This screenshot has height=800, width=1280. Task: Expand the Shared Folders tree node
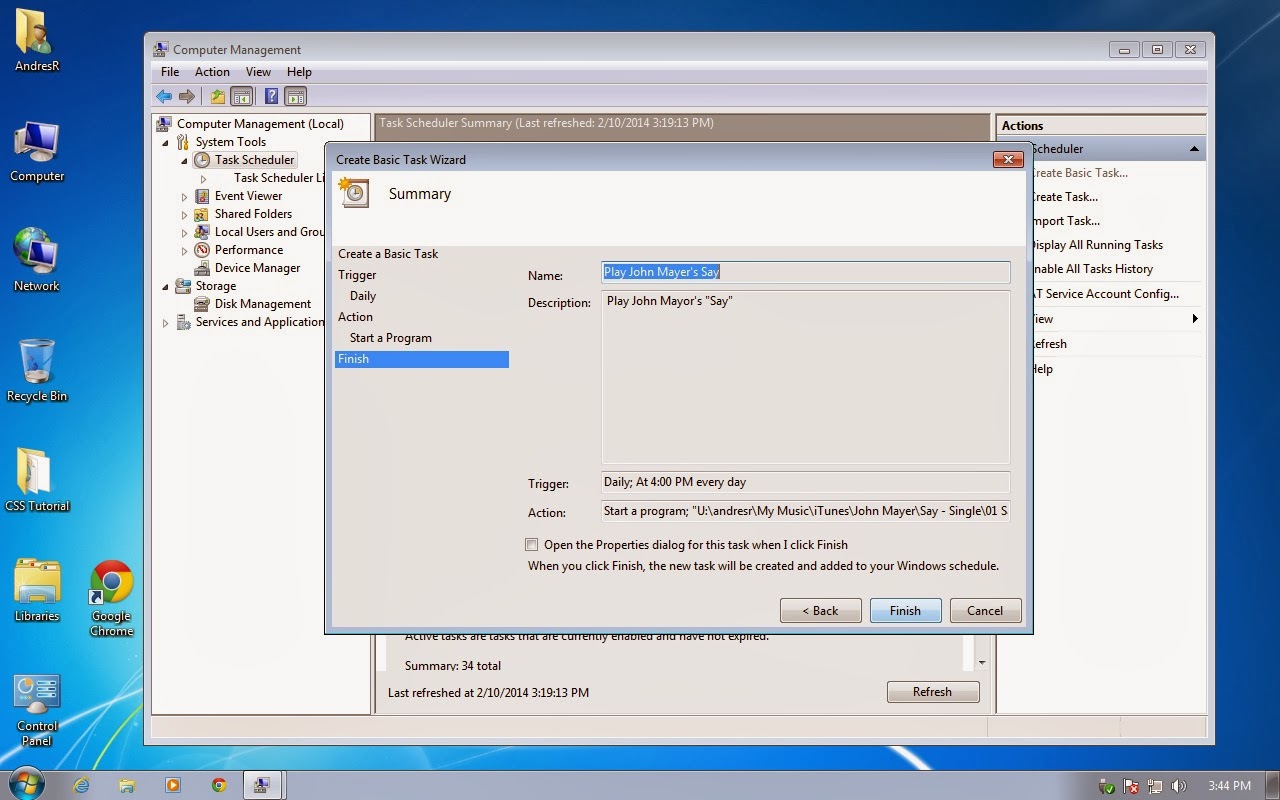pyautogui.click(x=185, y=215)
